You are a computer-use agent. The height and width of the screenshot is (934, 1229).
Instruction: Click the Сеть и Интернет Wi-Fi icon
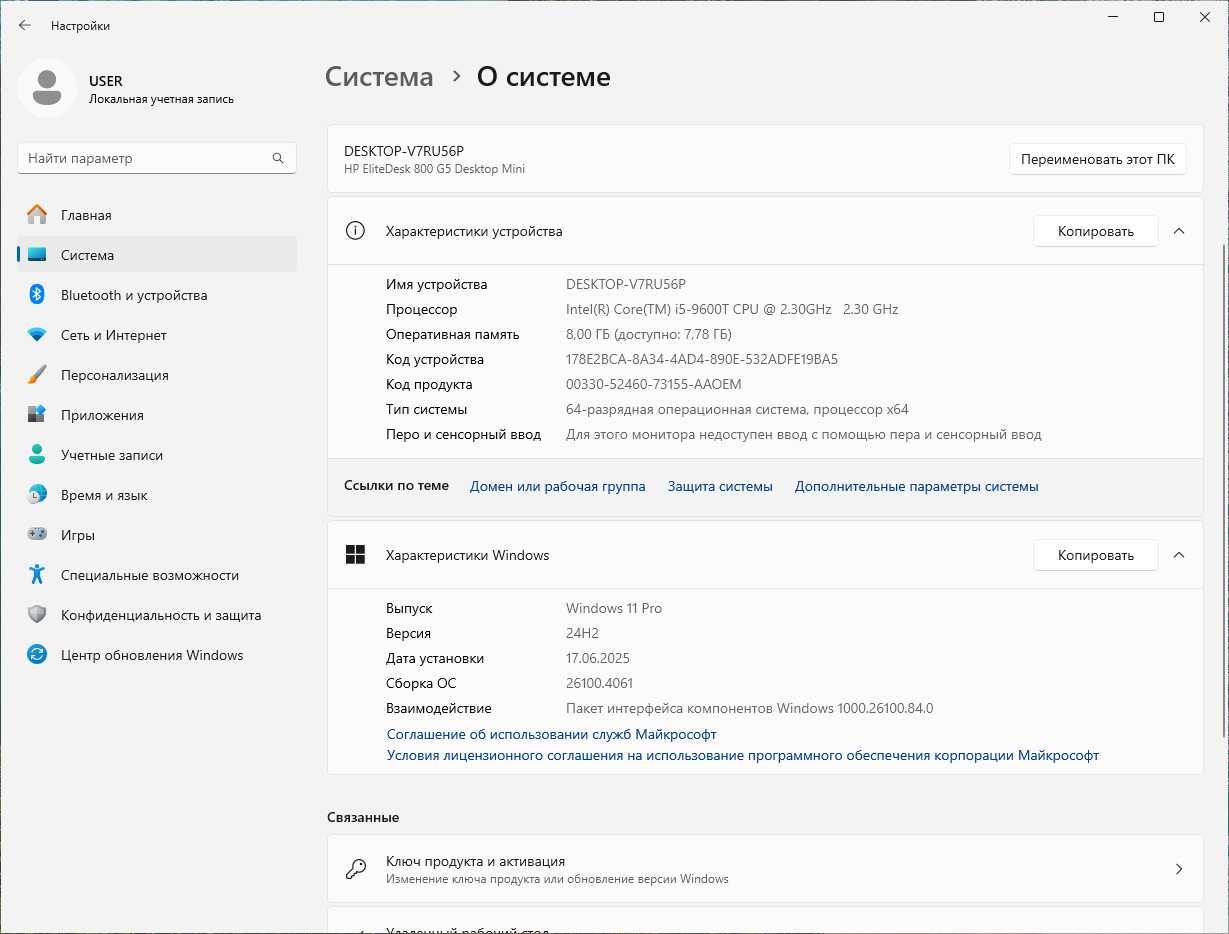pyautogui.click(x=37, y=335)
